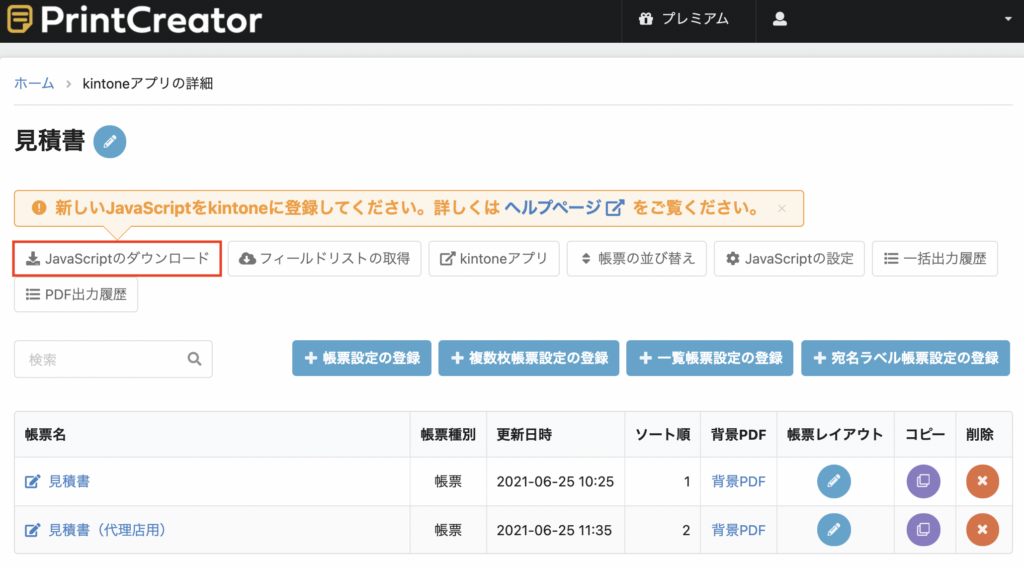The height and width of the screenshot is (568, 1024).
Task: Click the user account icon in header
Action: tap(780, 19)
